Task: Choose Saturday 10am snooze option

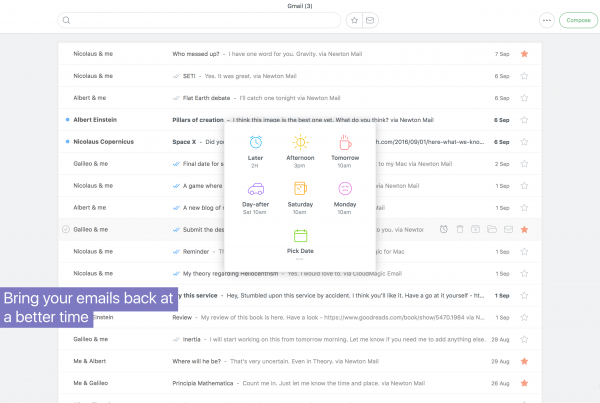Action: 300,198
